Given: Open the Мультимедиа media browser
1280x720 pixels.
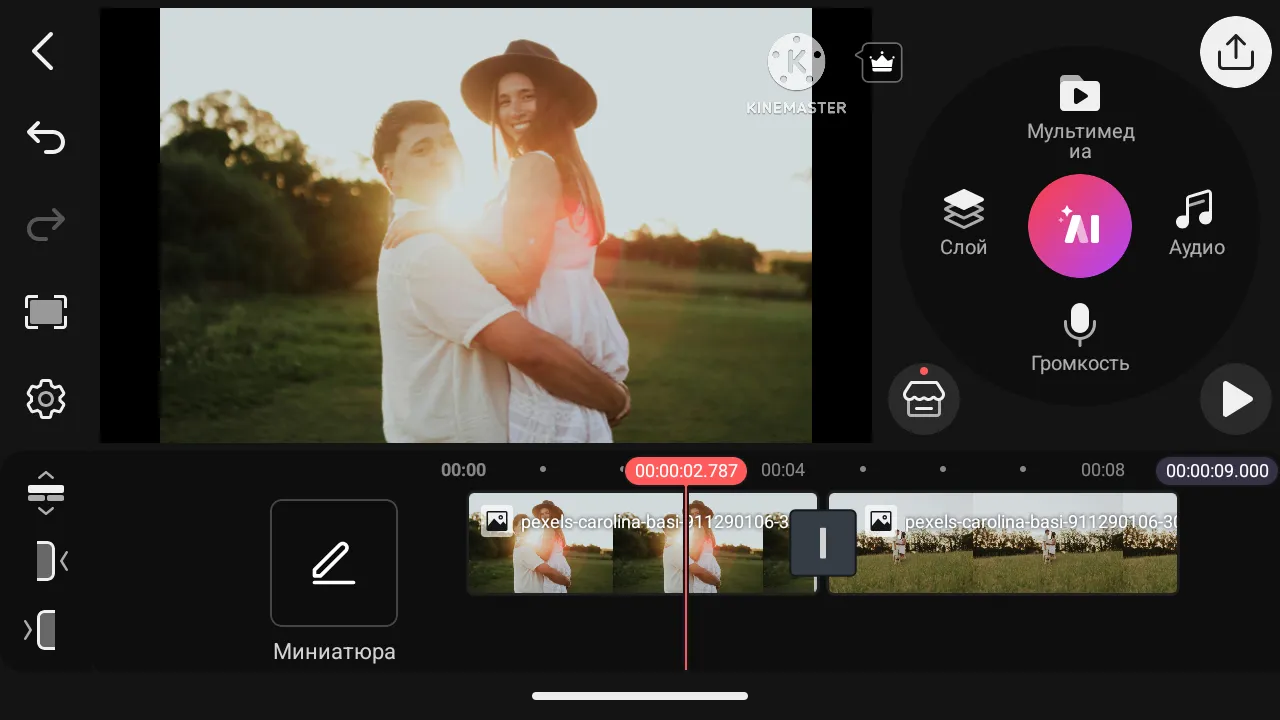Looking at the screenshot, I should point(1080,110).
